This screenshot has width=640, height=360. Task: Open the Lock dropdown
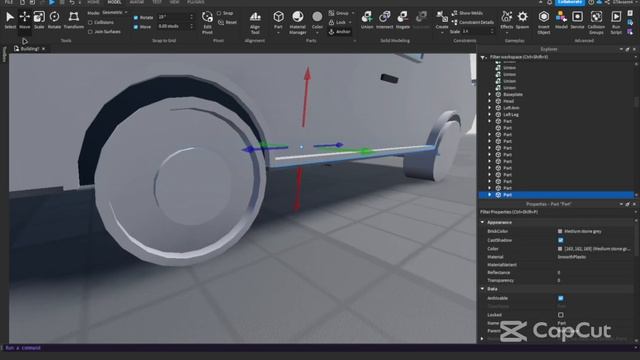[x=340, y=22]
